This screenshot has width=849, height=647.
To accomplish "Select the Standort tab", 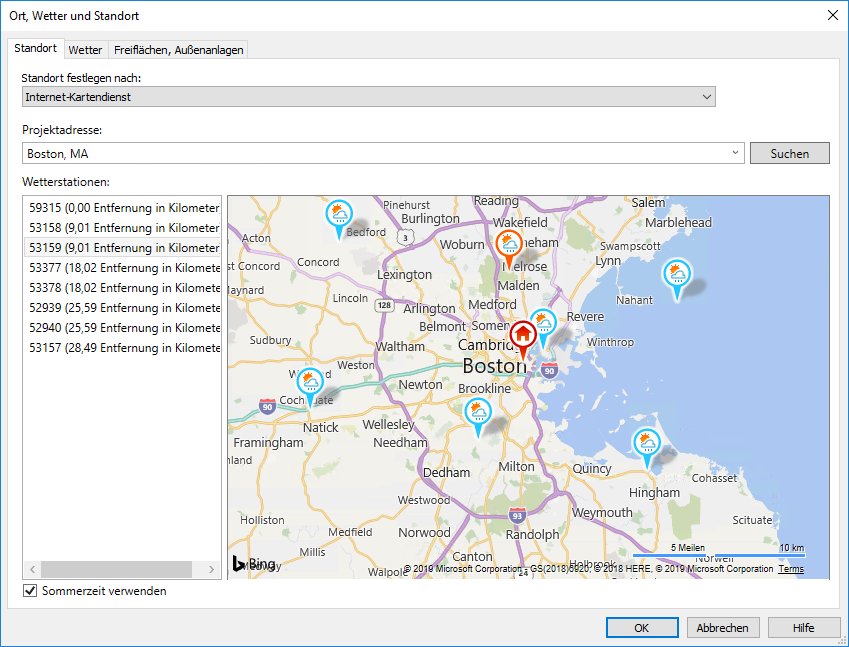I will coord(35,48).
